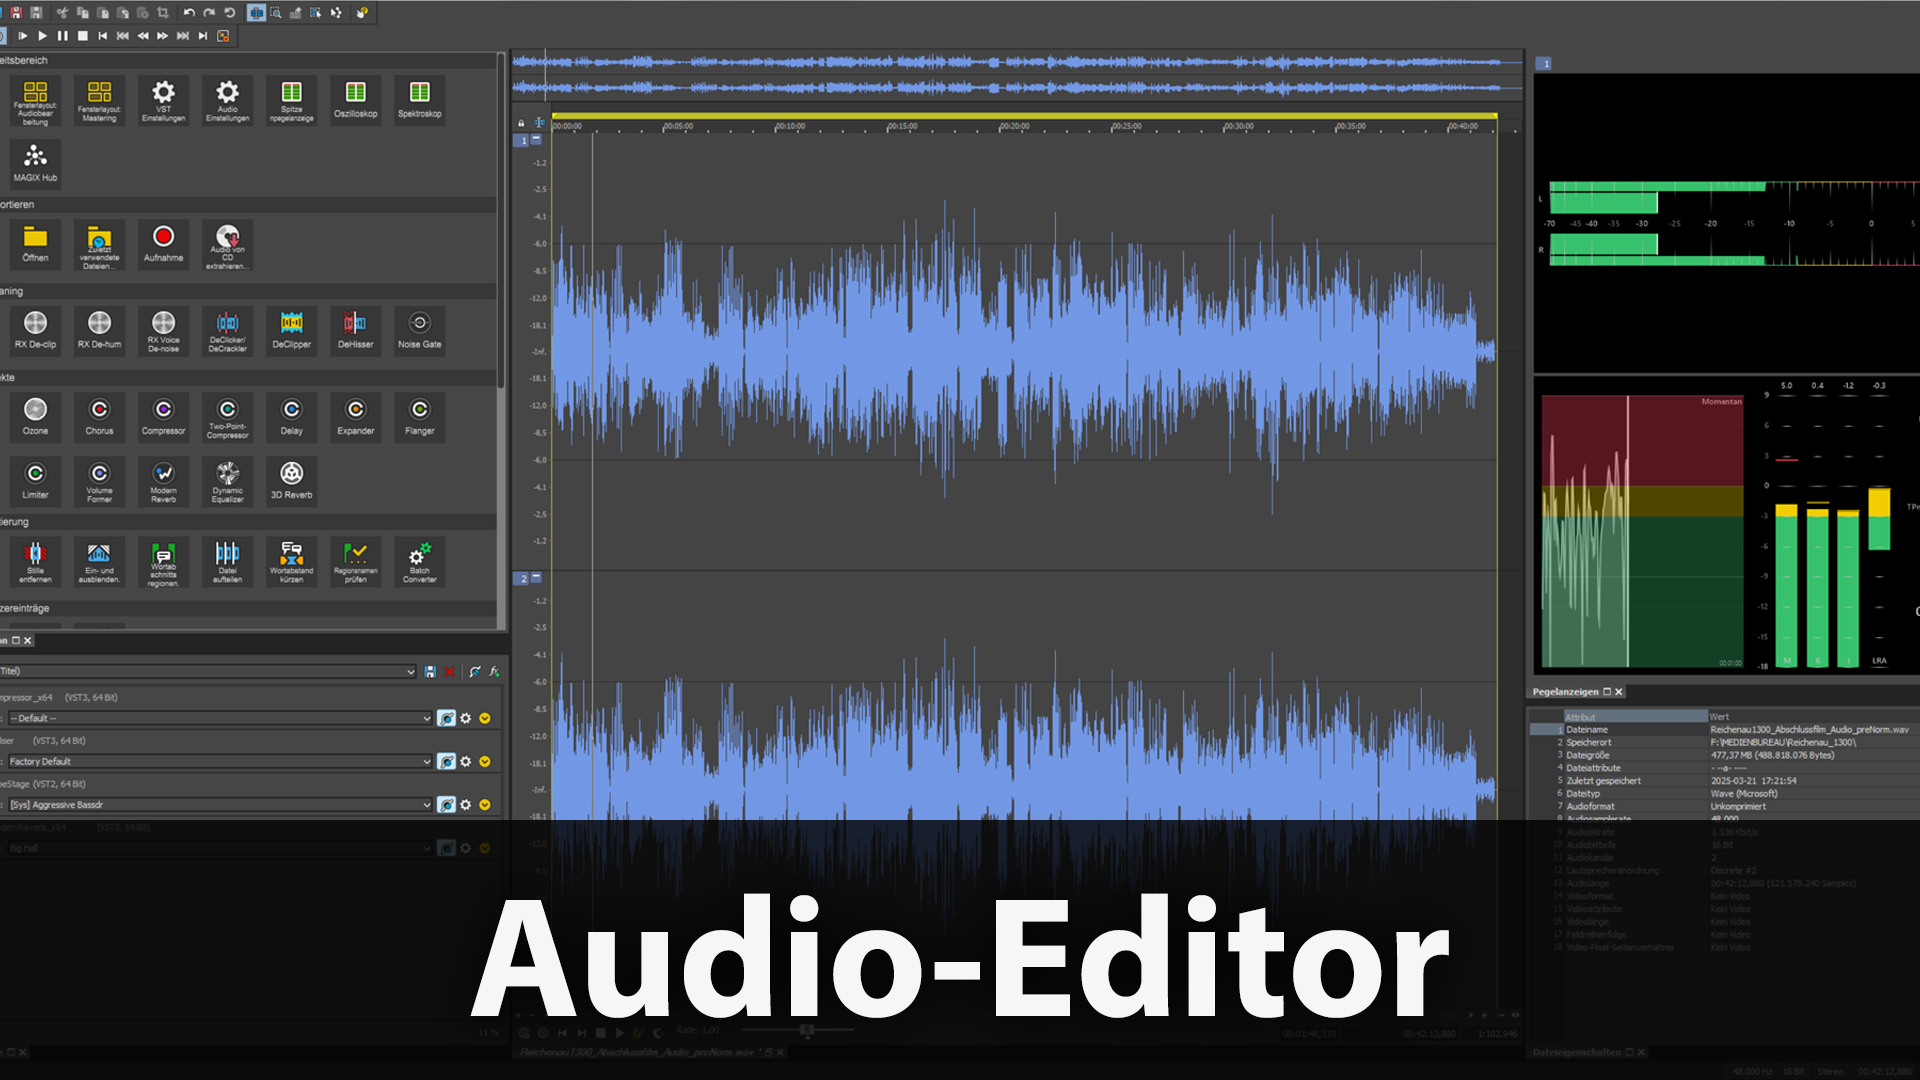
Task: Expand the Aggressive Bassdr plugin options arrow
Action: pyautogui.click(x=485, y=804)
